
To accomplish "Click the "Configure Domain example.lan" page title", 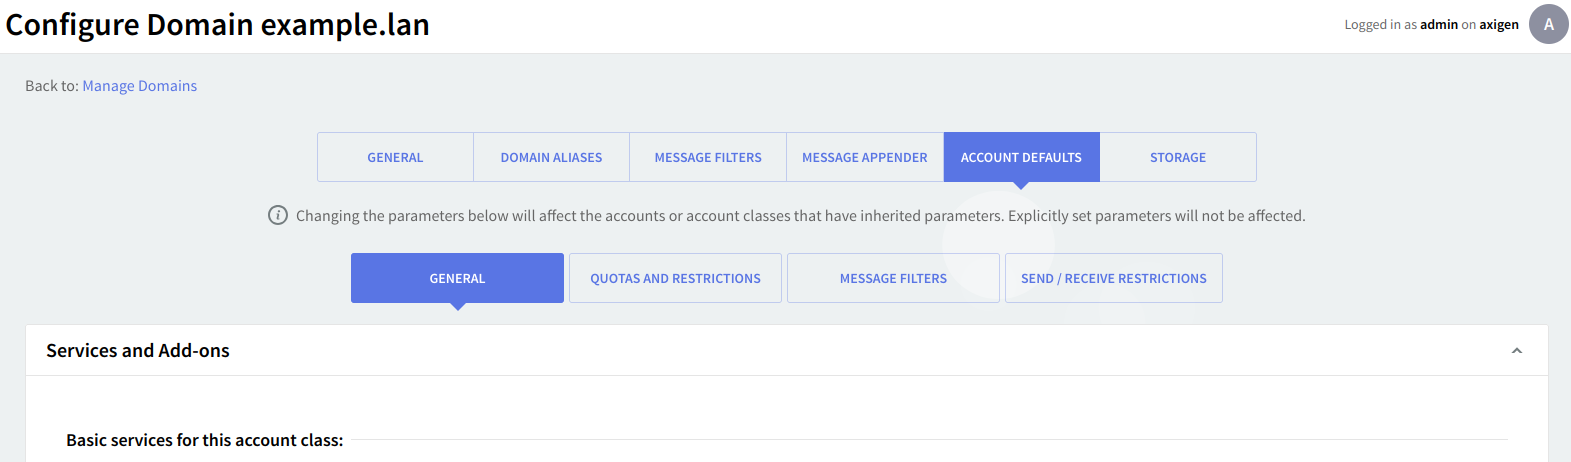I will pos(217,25).
